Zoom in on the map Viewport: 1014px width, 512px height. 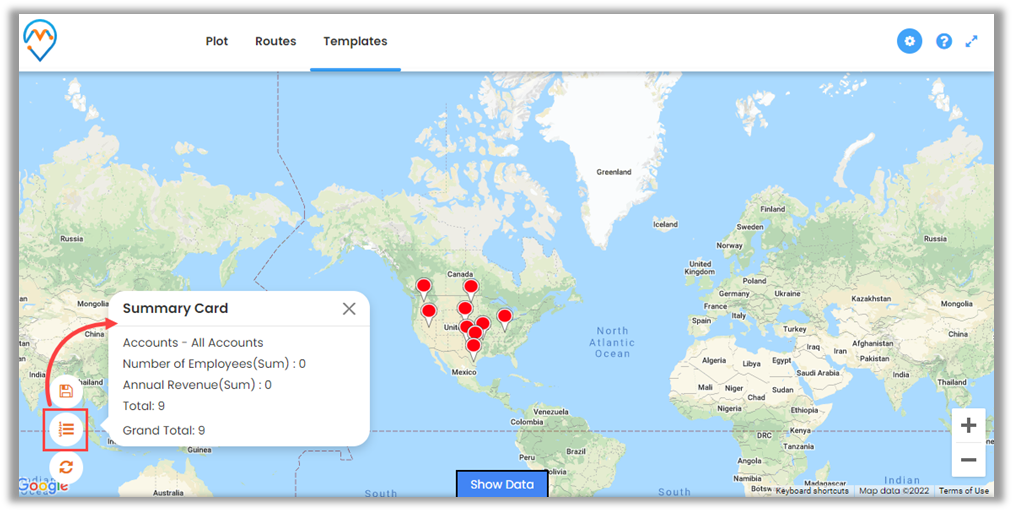point(968,425)
